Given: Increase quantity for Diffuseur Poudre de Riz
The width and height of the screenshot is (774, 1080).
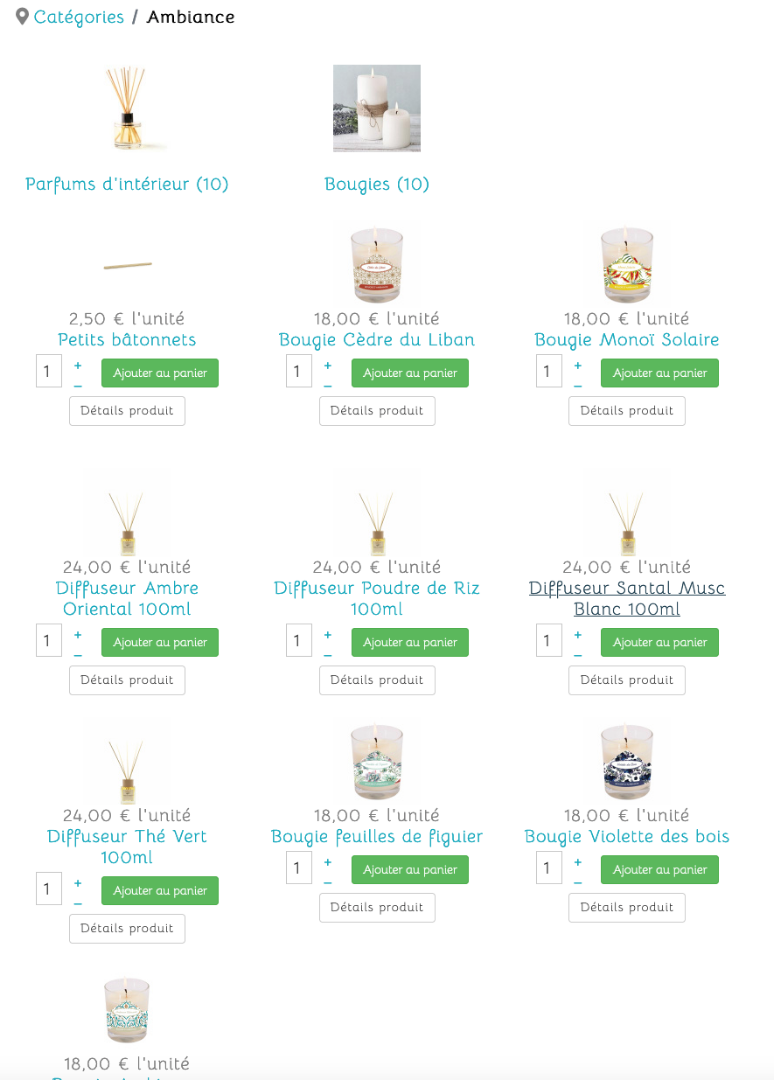Looking at the screenshot, I should coord(327,634).
